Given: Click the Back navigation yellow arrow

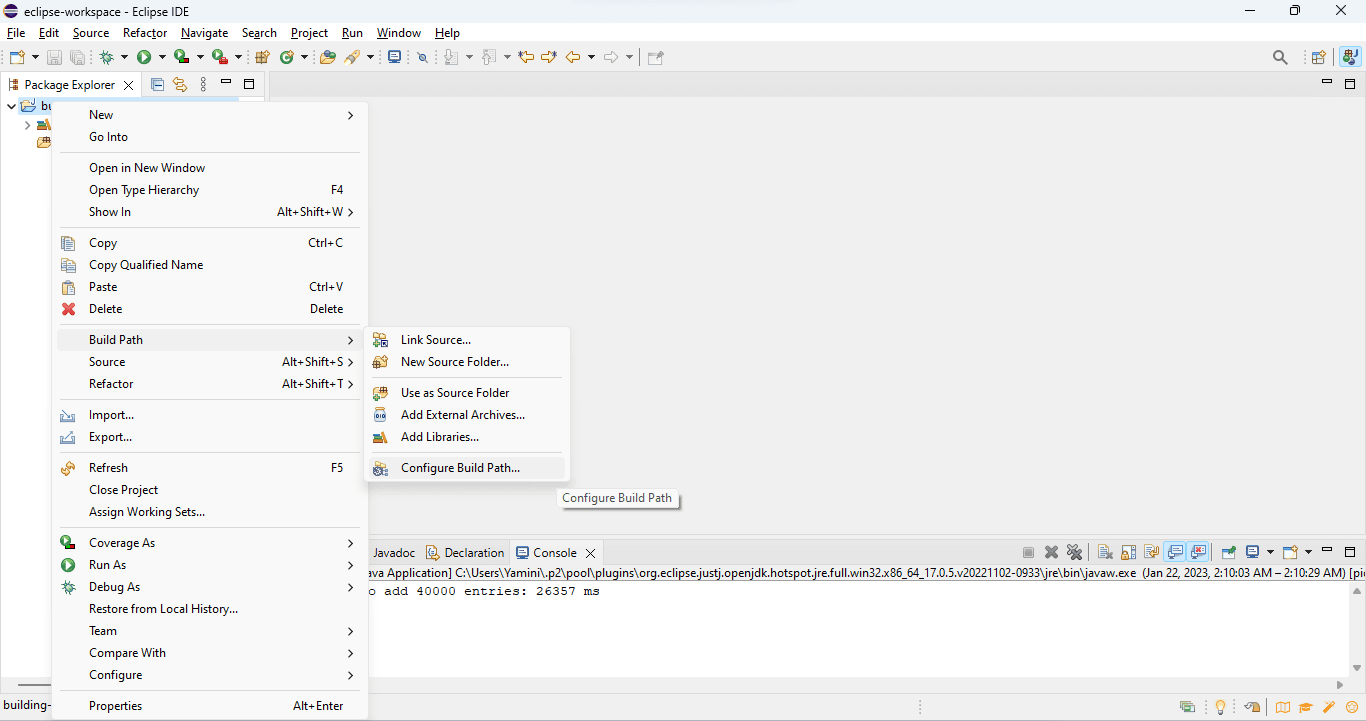Looking at the screenshot, I should tap(573, 57).
